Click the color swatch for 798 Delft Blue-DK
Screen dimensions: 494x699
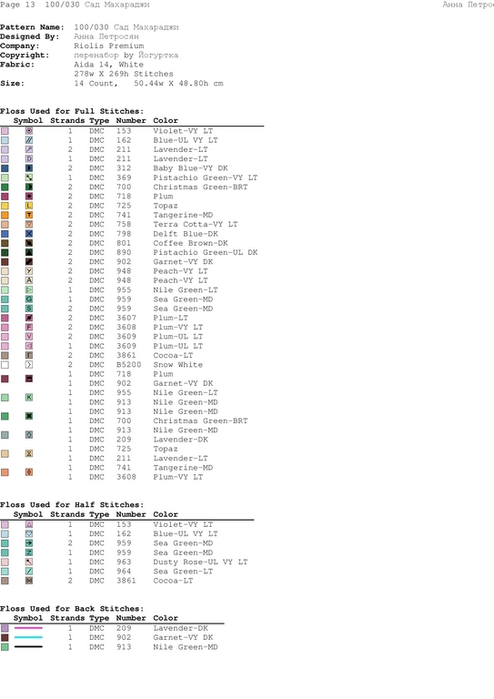5,234
